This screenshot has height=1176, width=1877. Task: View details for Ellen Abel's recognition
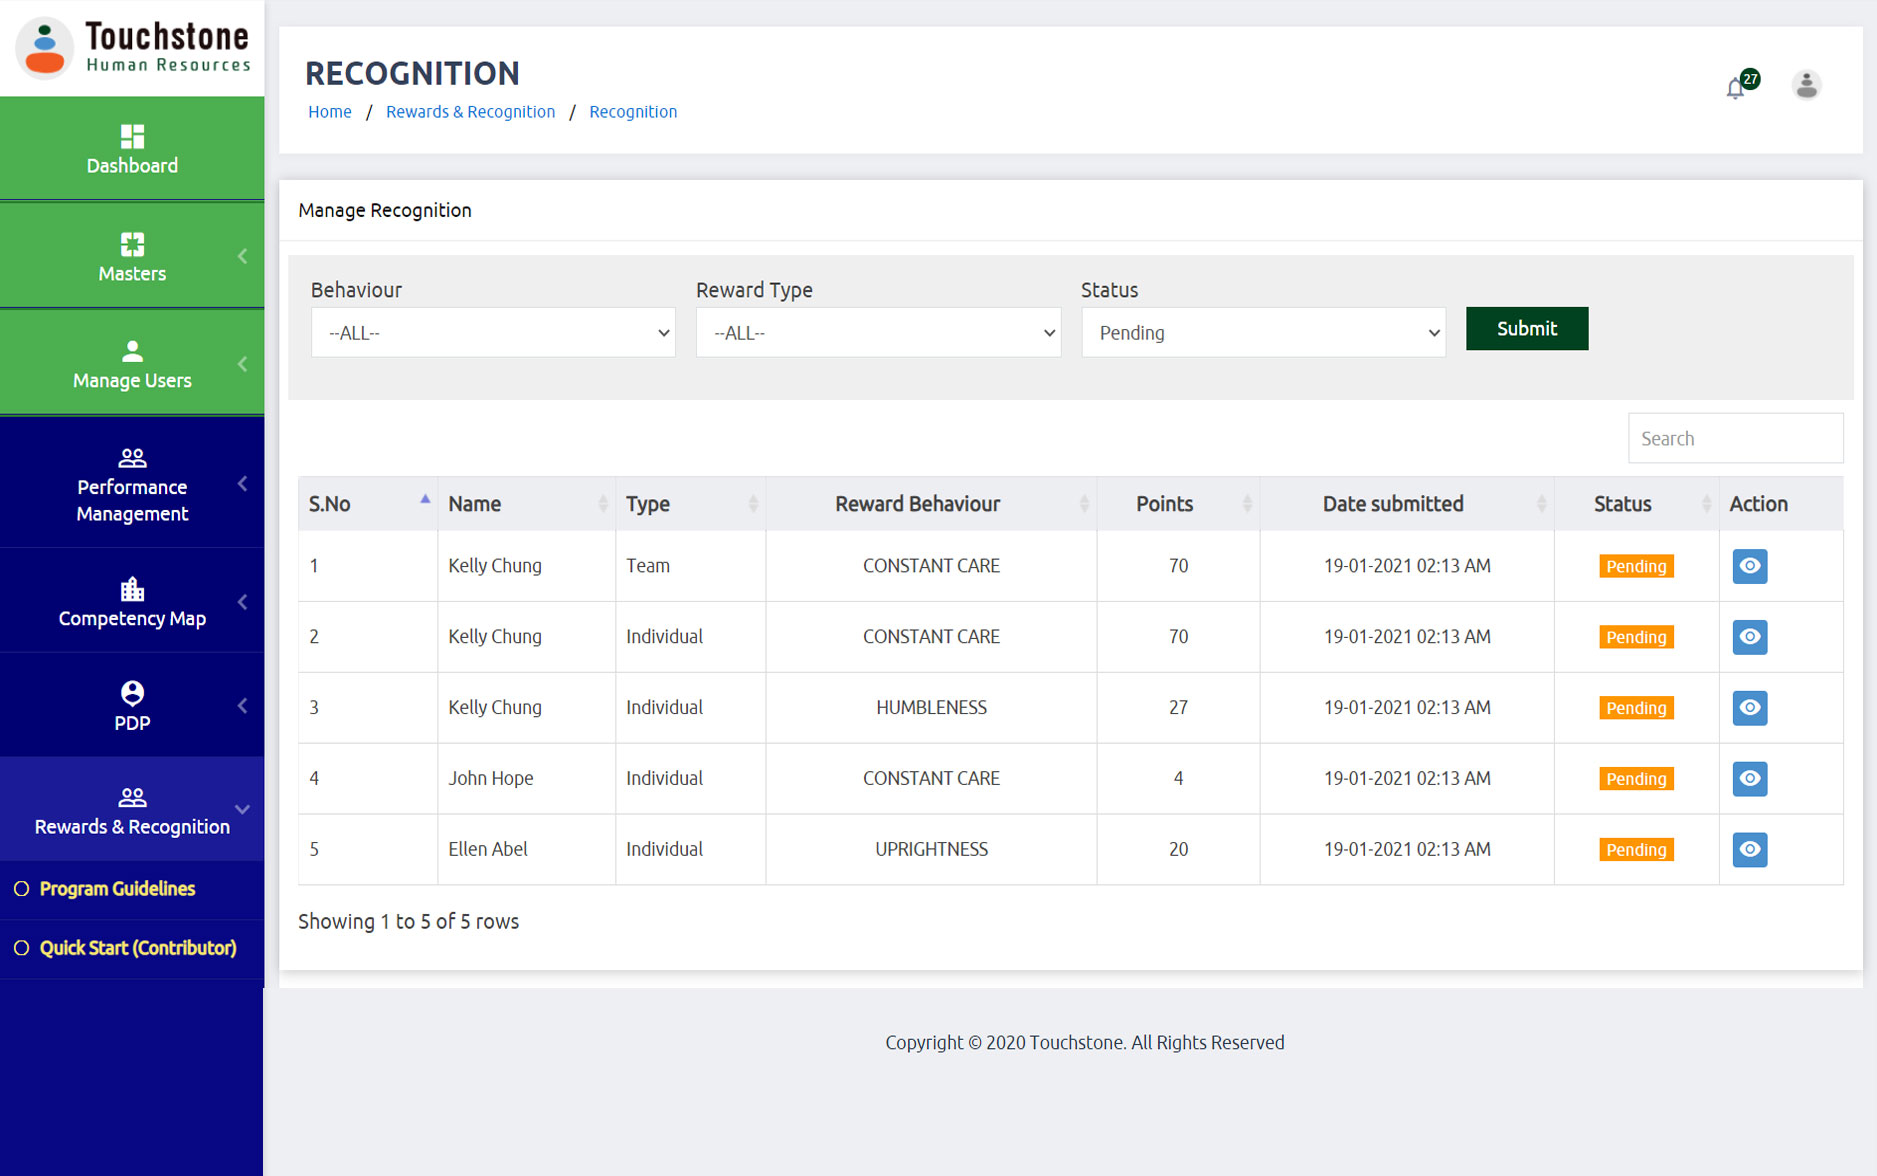pyautogui.click(x=1749, y=849)
